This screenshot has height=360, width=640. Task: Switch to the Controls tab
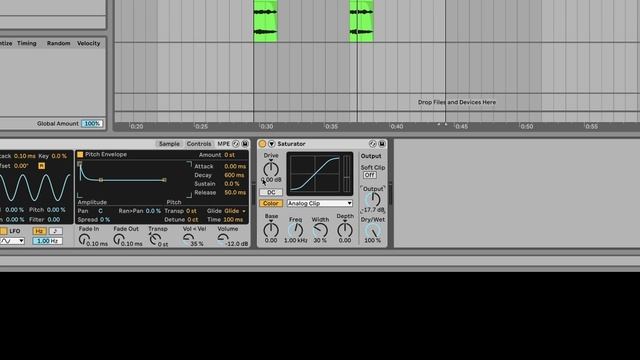tap(199, 144)
